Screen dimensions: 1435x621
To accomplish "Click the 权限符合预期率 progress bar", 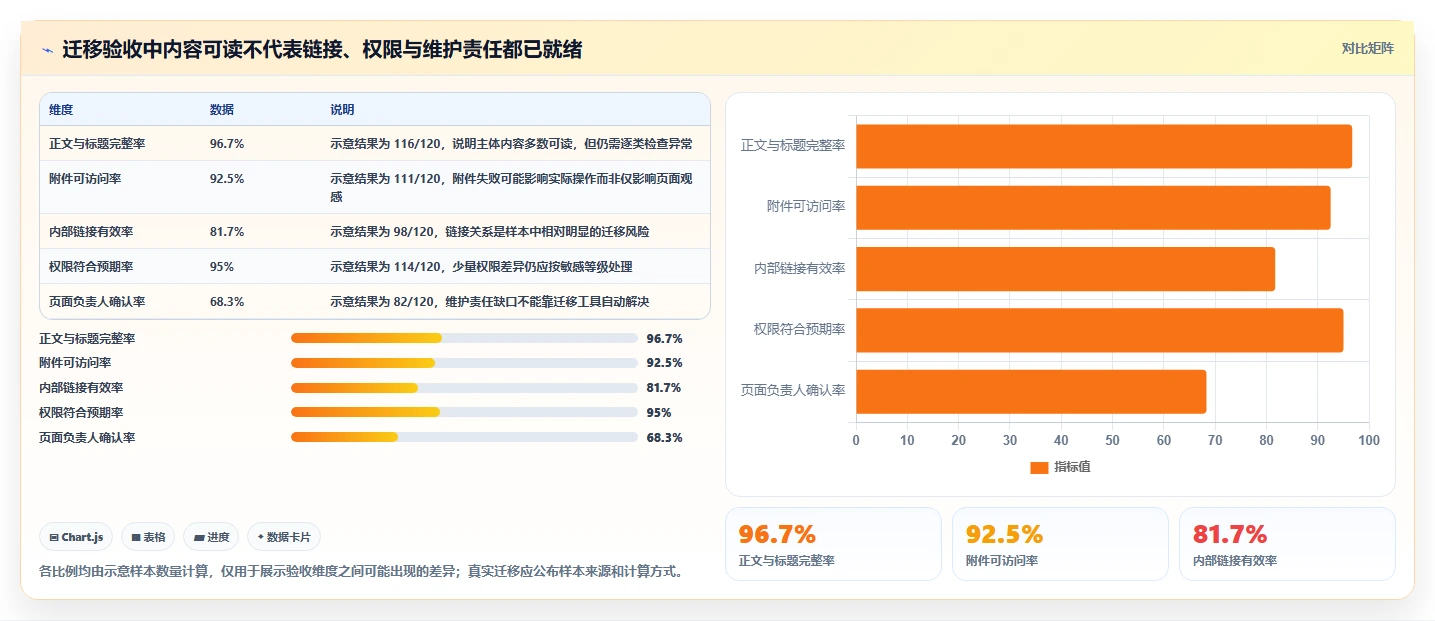I will (x=464, y=412).
